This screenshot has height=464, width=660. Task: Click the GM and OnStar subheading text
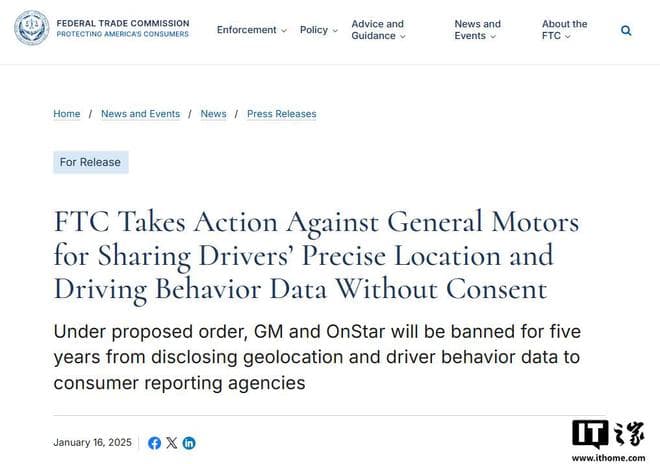(x=318, y=357)
